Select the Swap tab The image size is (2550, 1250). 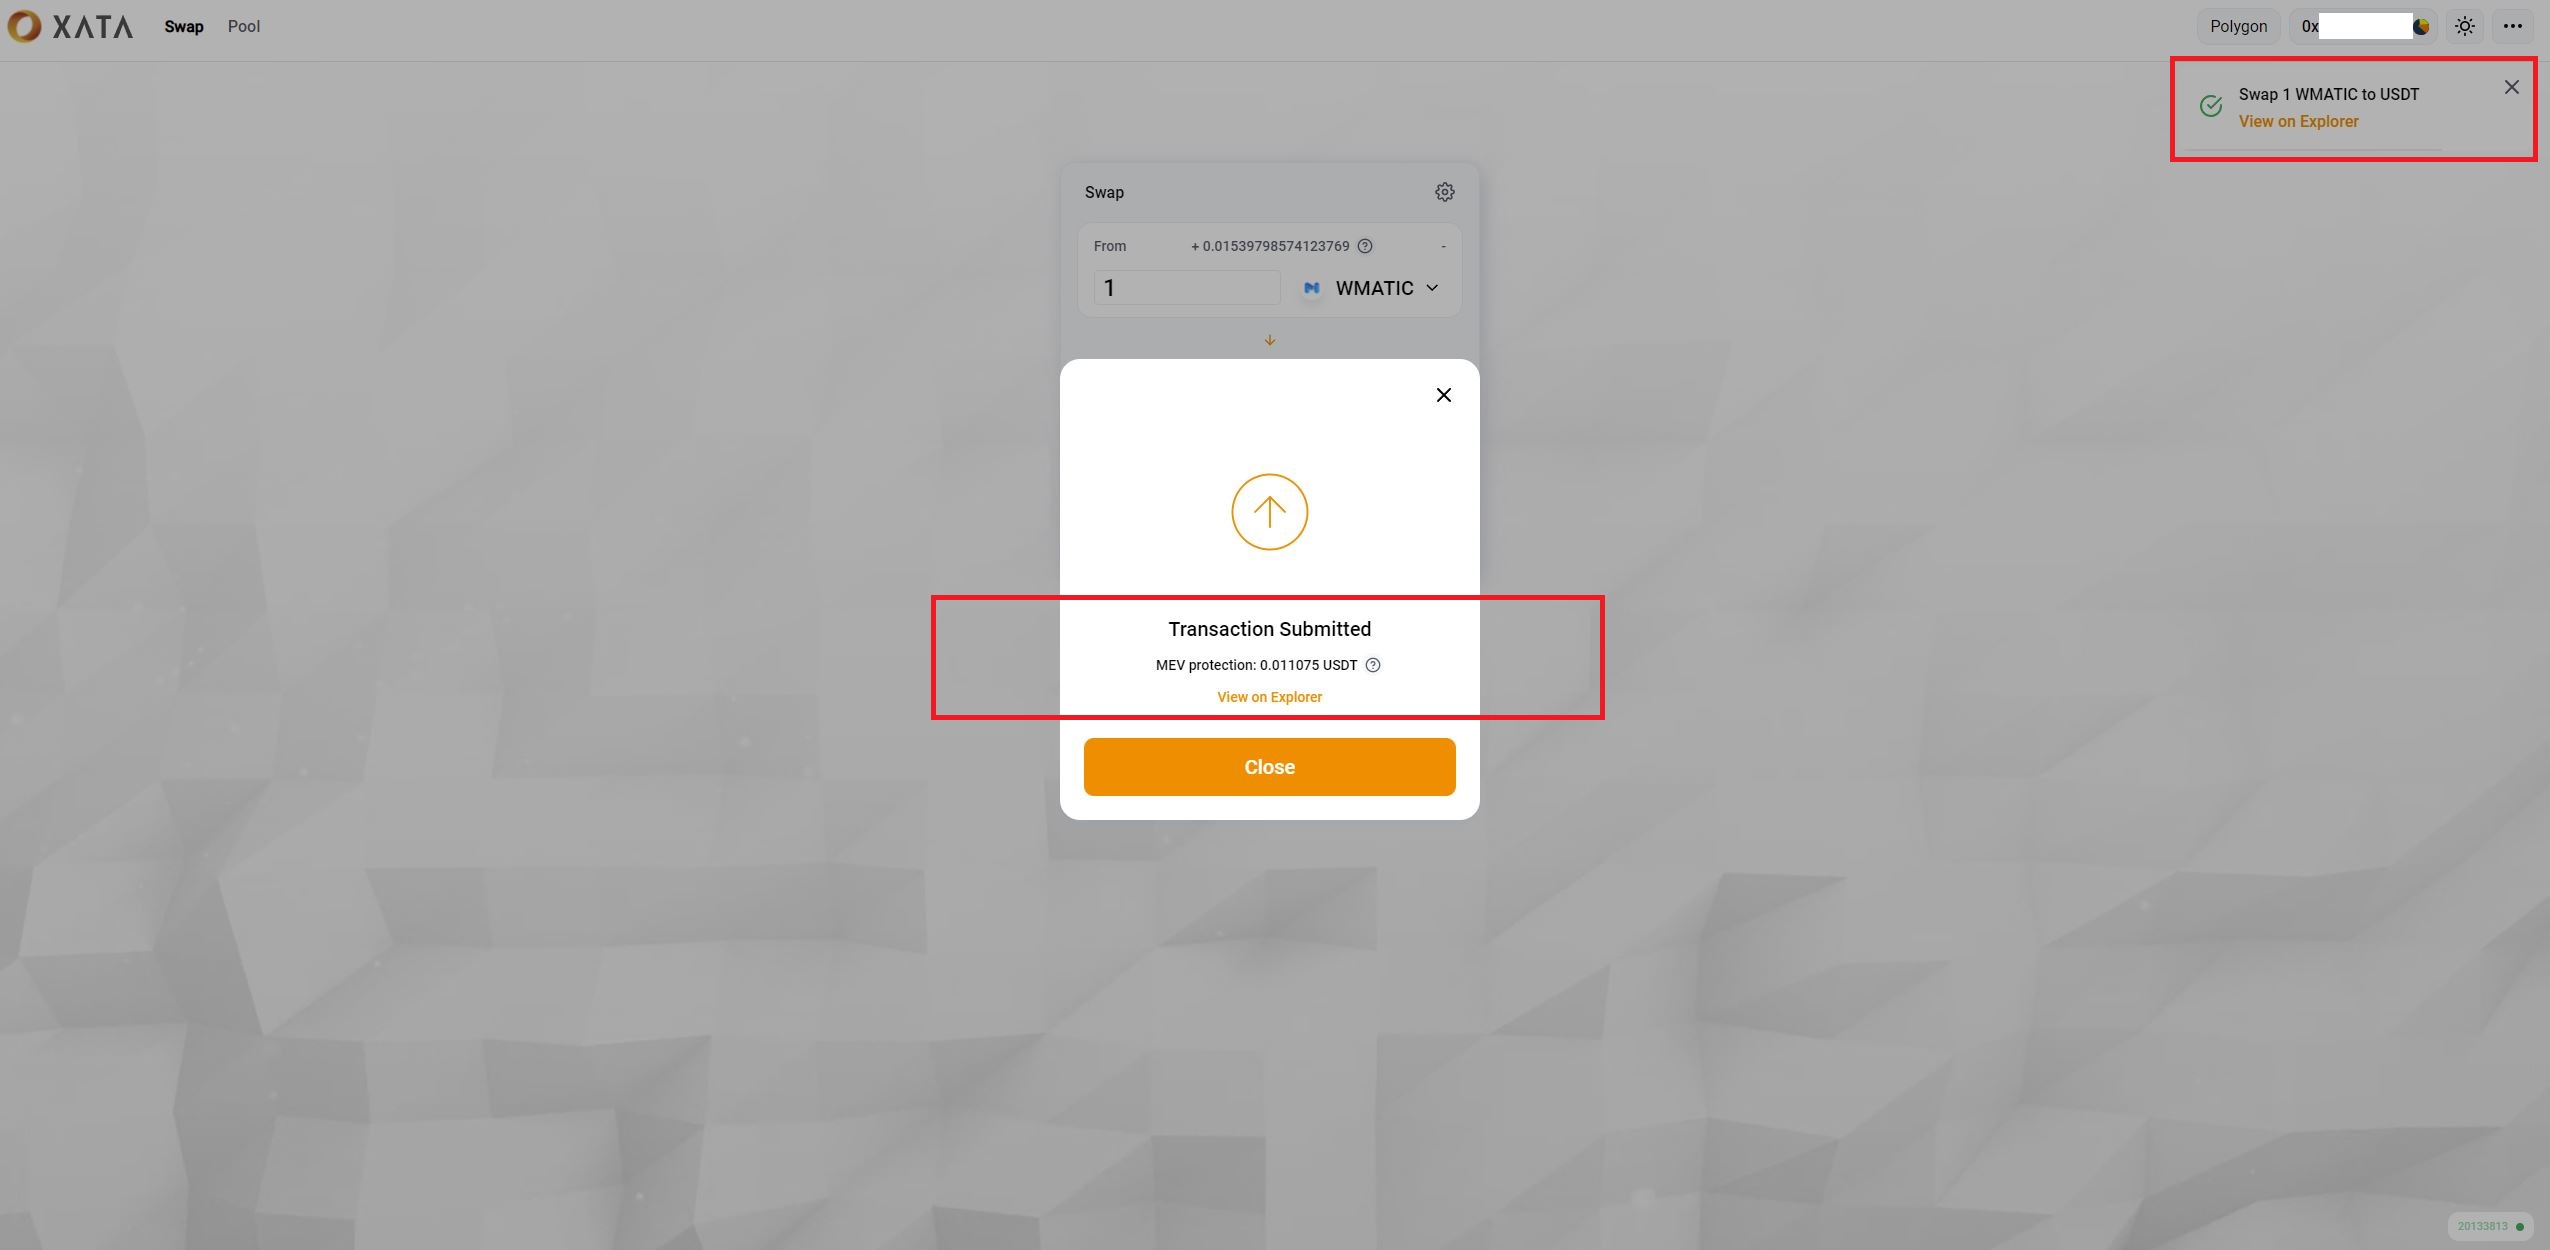[x=184, y=27]
